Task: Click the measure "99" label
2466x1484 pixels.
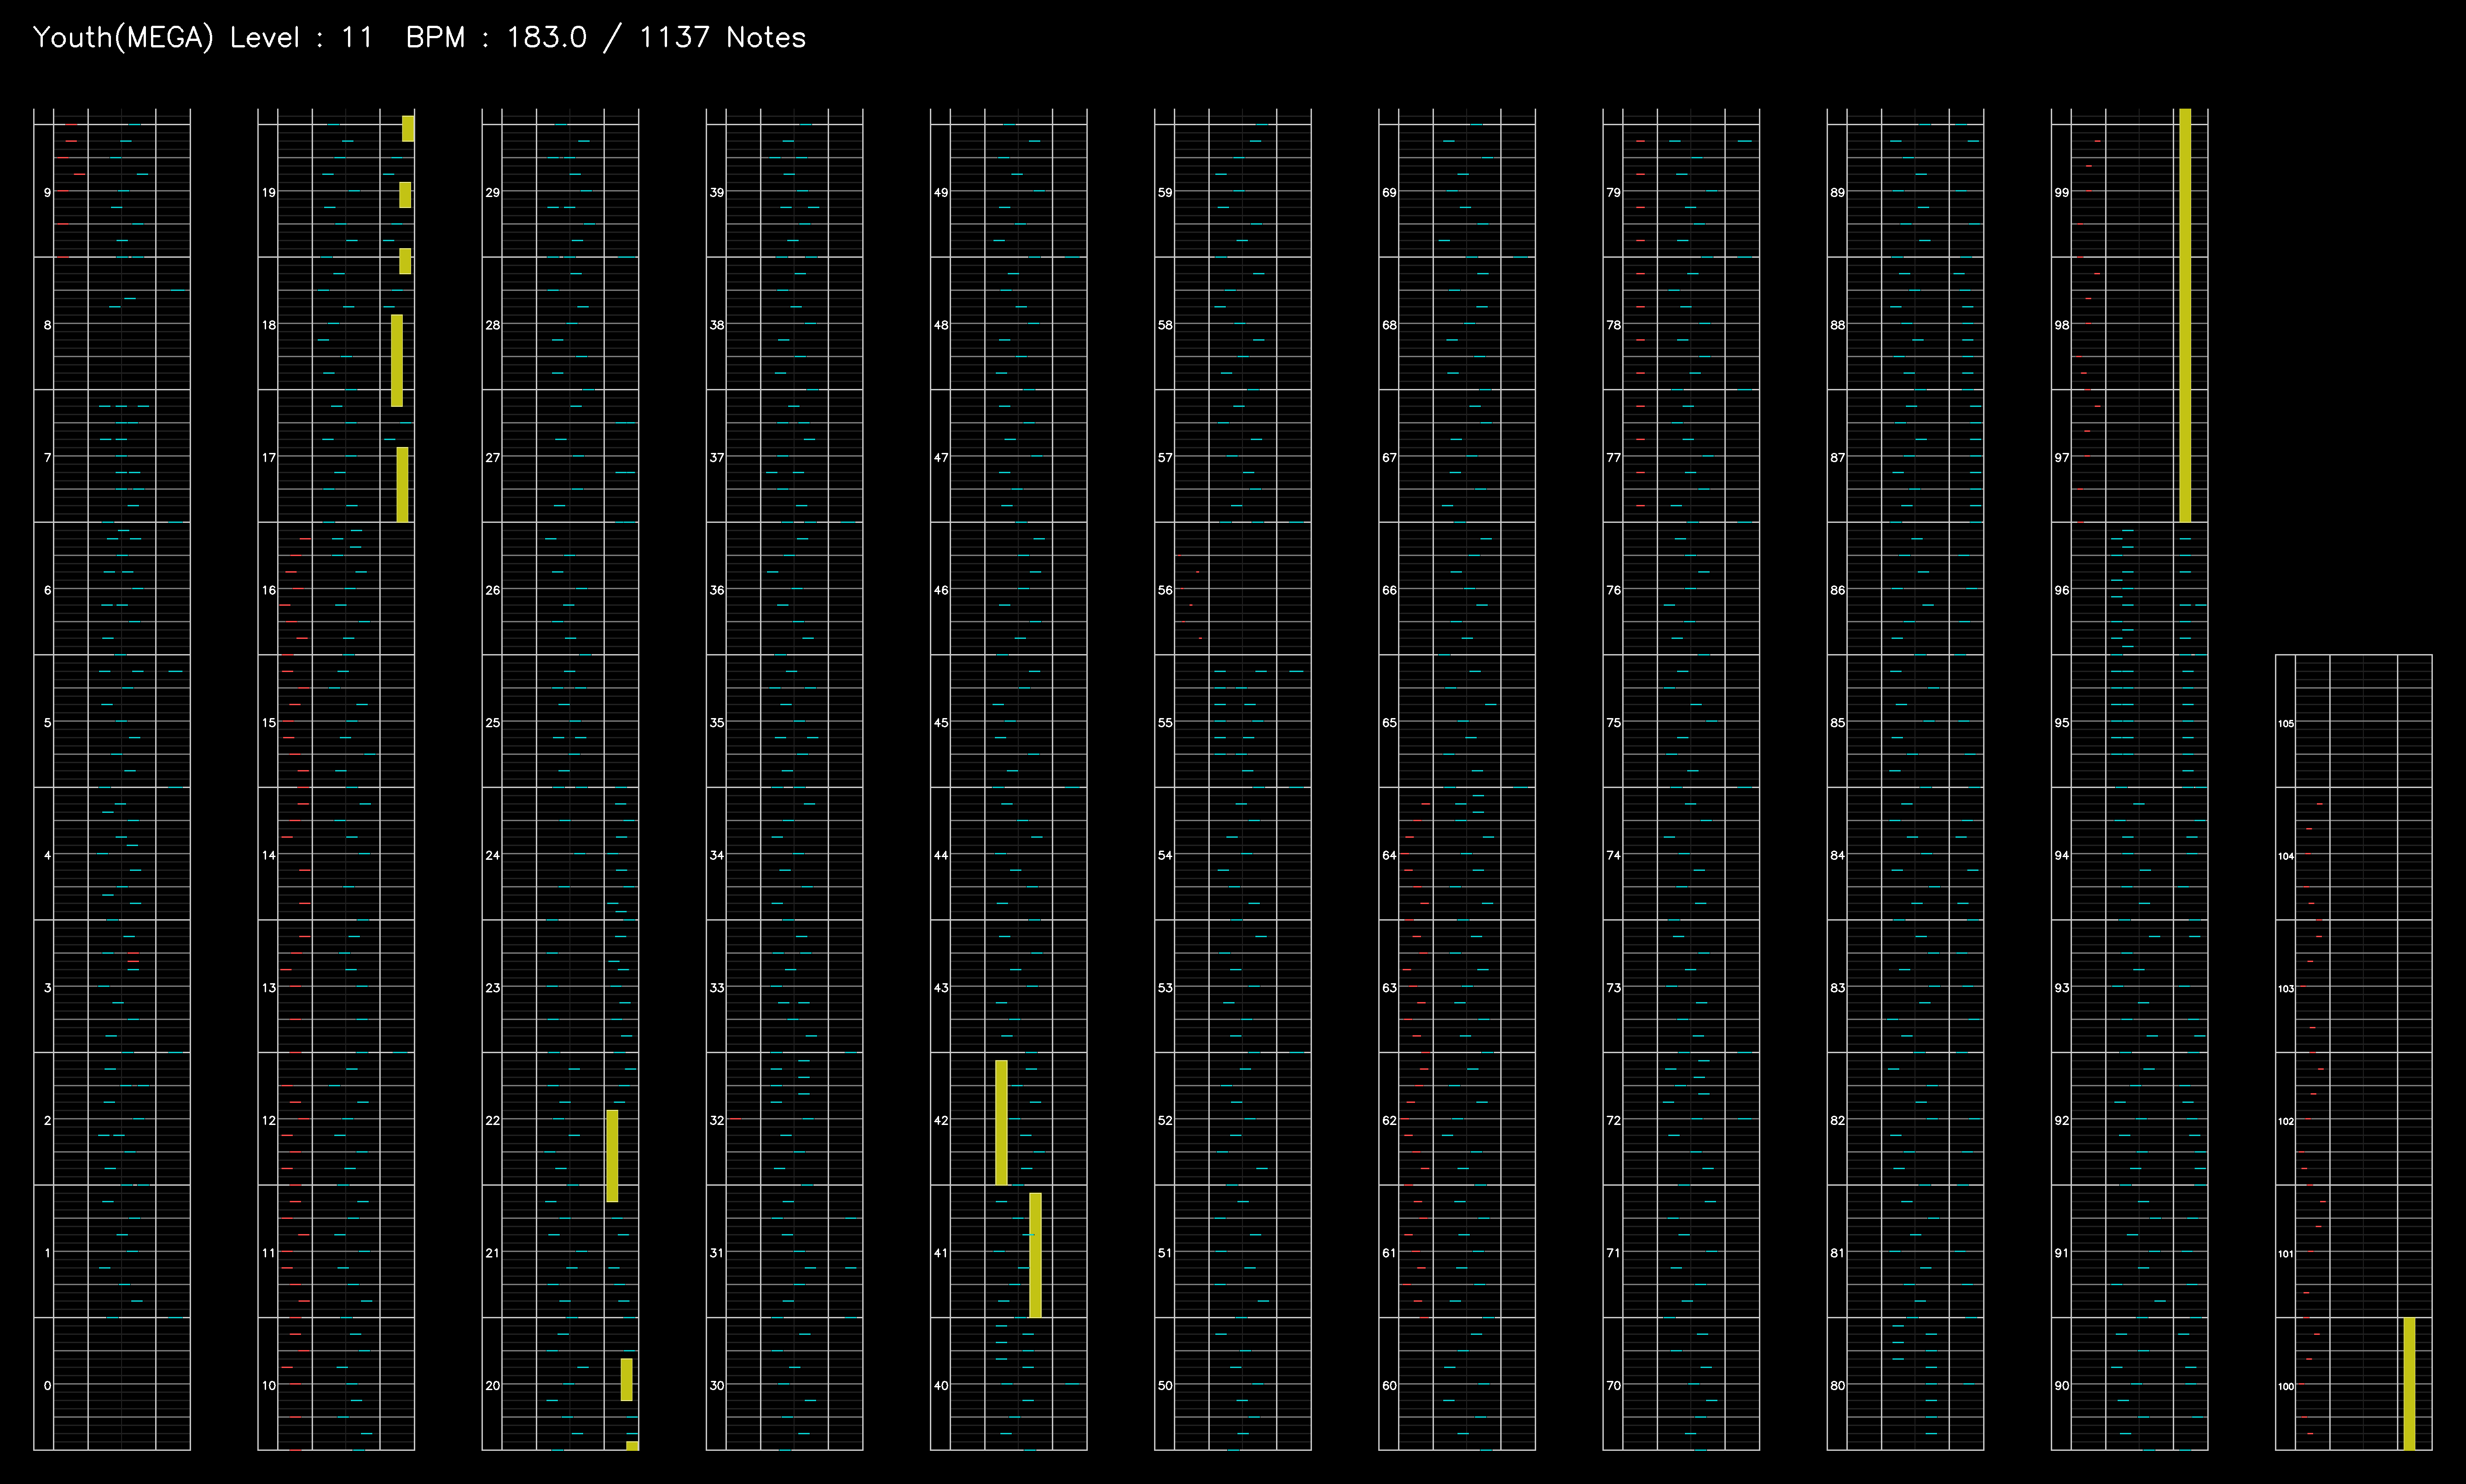Action: [2061, 192]
